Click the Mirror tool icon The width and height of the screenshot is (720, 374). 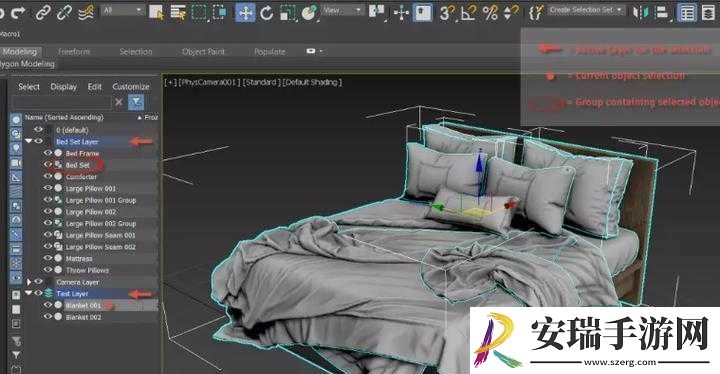click(x=640, y=12)
